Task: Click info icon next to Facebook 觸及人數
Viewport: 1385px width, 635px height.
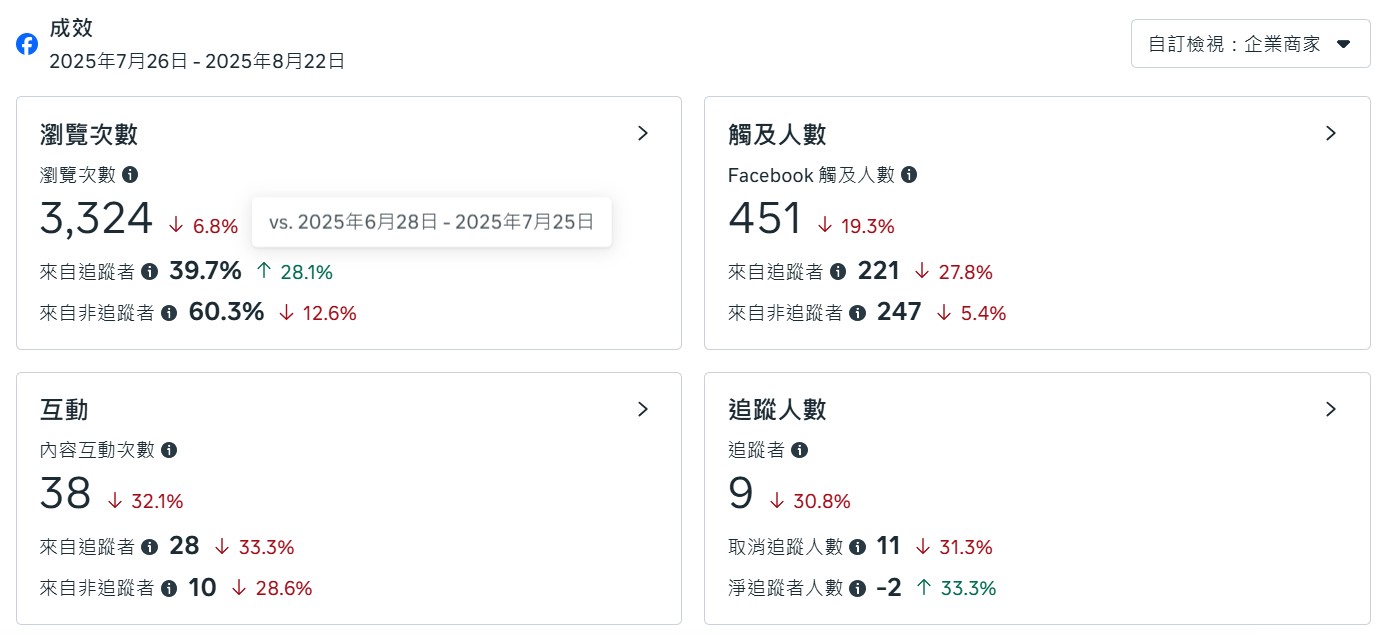Action: (909, 174)
